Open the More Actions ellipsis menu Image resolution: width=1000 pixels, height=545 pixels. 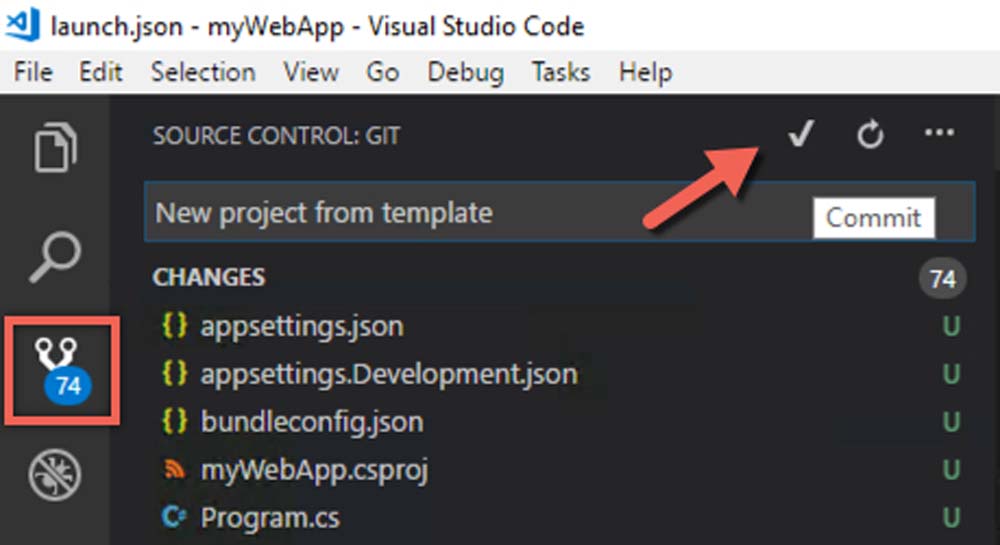point(939,135)
